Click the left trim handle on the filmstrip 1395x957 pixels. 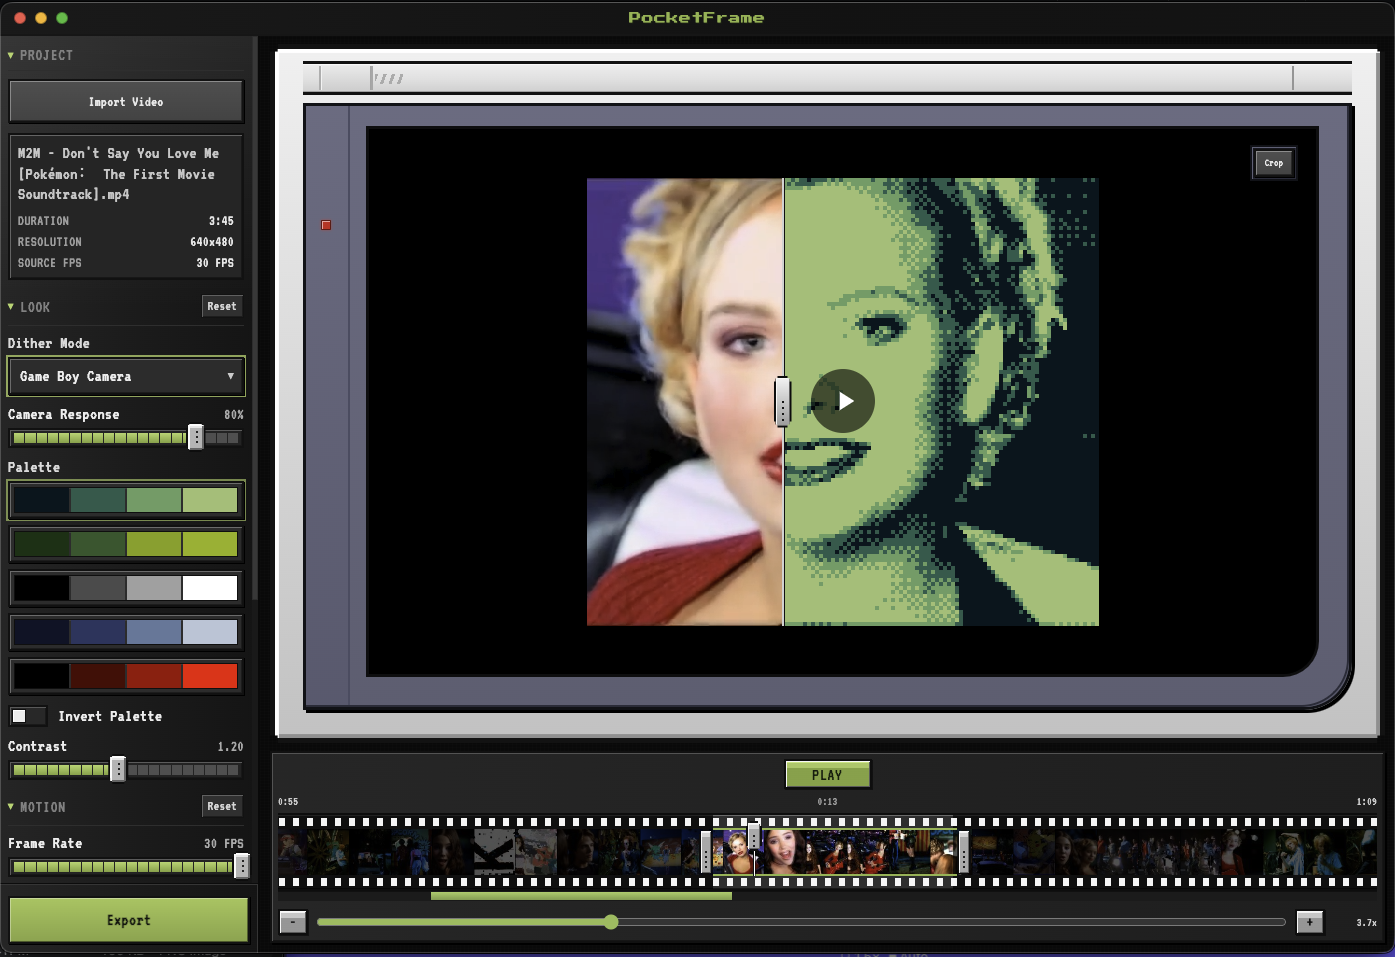[x=706, y=851]
